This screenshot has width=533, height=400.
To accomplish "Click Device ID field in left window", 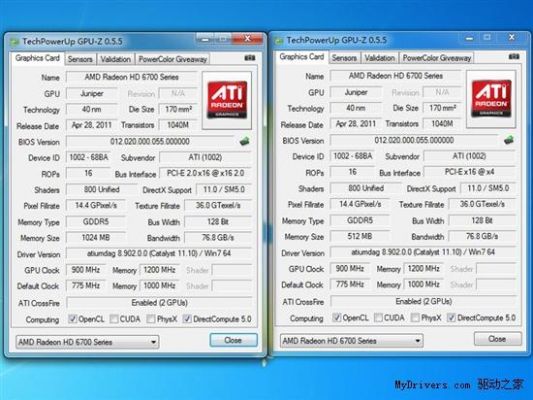I will tap(89, 157).
